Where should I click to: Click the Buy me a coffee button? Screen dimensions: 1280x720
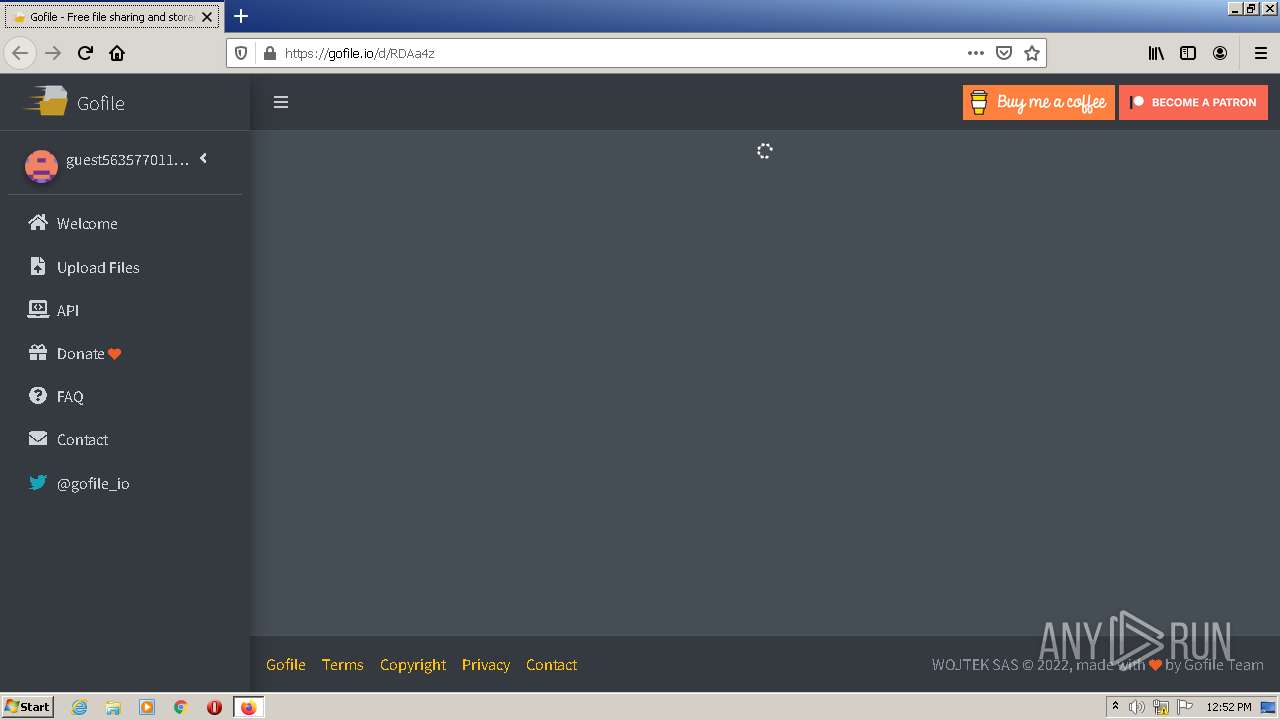point(1039,102)
